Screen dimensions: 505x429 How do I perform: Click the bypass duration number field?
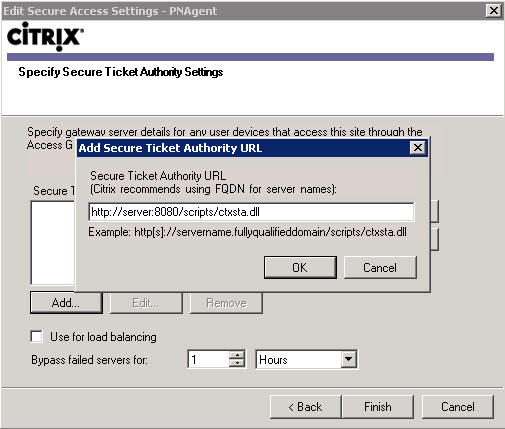[x=209, y=359]
